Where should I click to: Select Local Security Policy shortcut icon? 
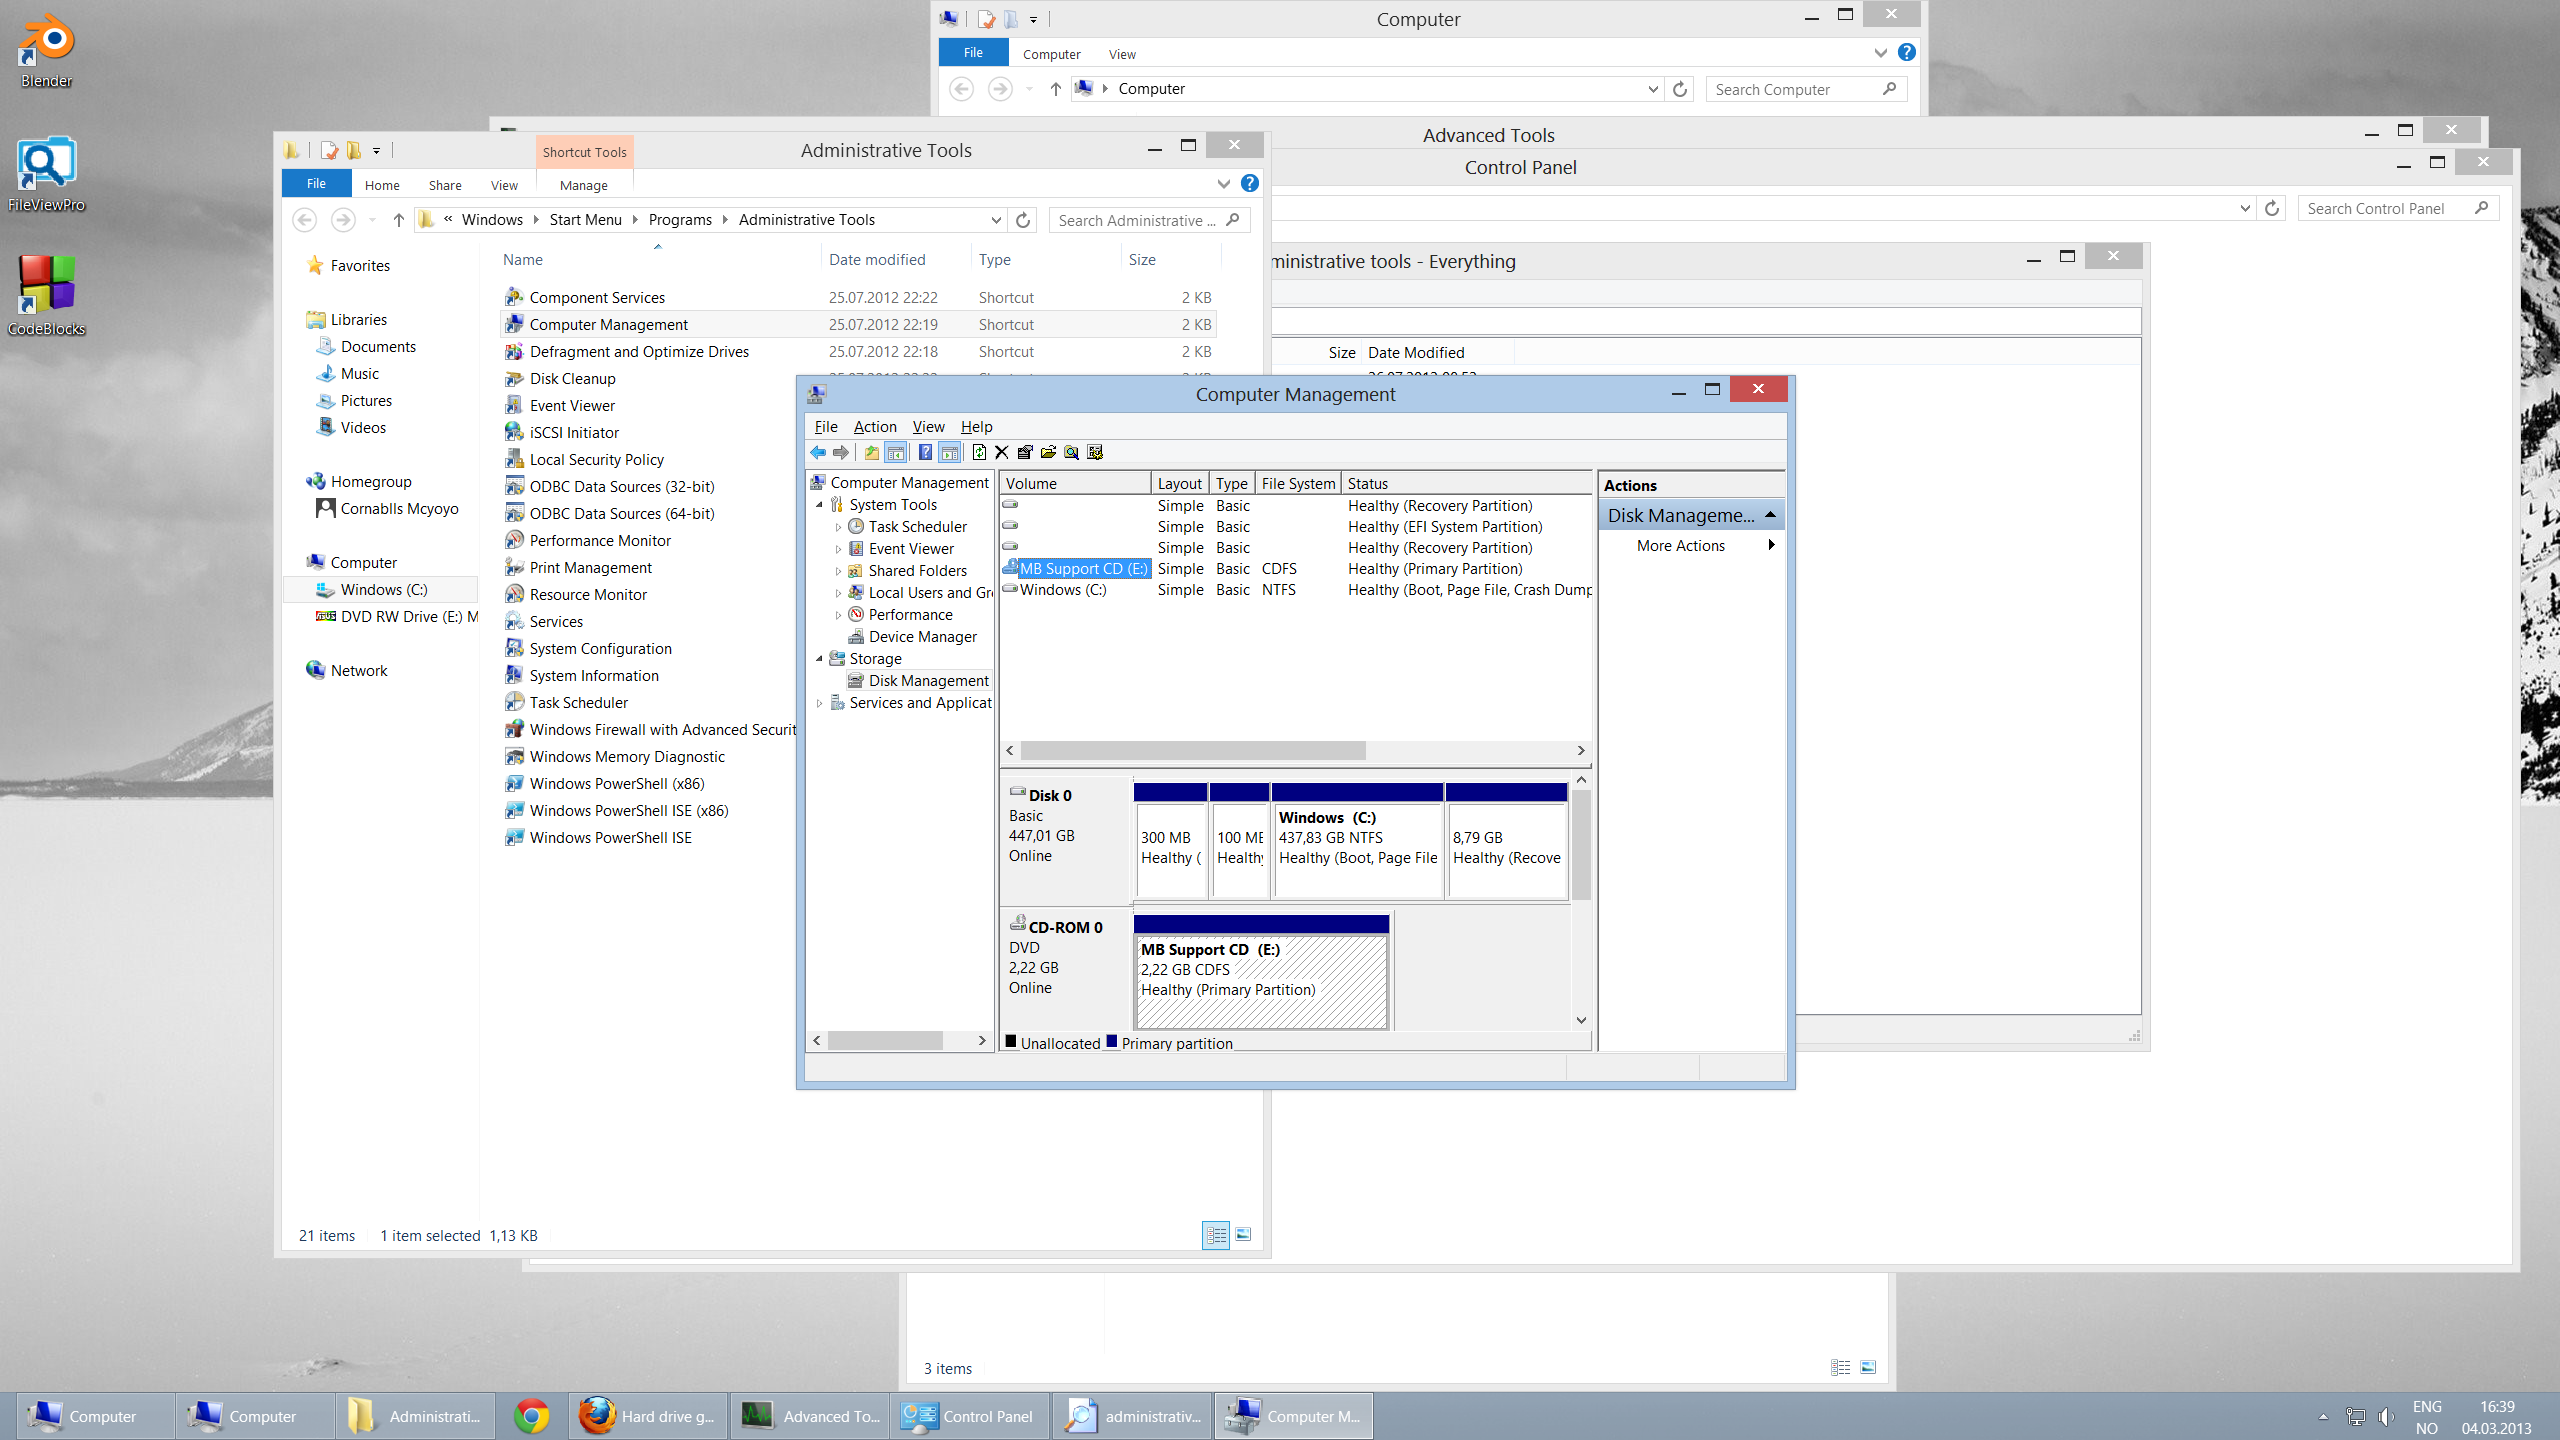[x=514, y=460]
